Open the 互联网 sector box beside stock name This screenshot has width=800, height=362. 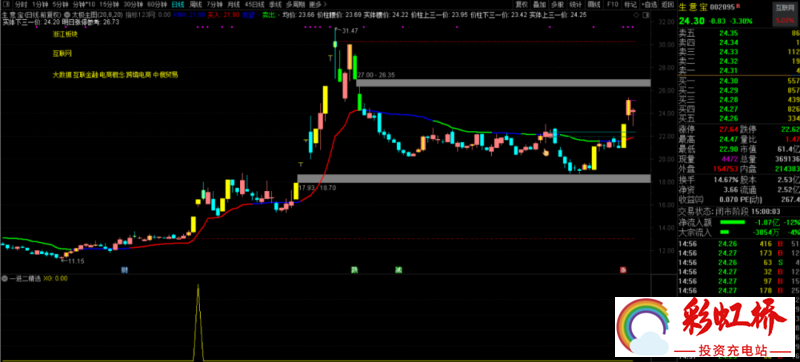(785, 8)
